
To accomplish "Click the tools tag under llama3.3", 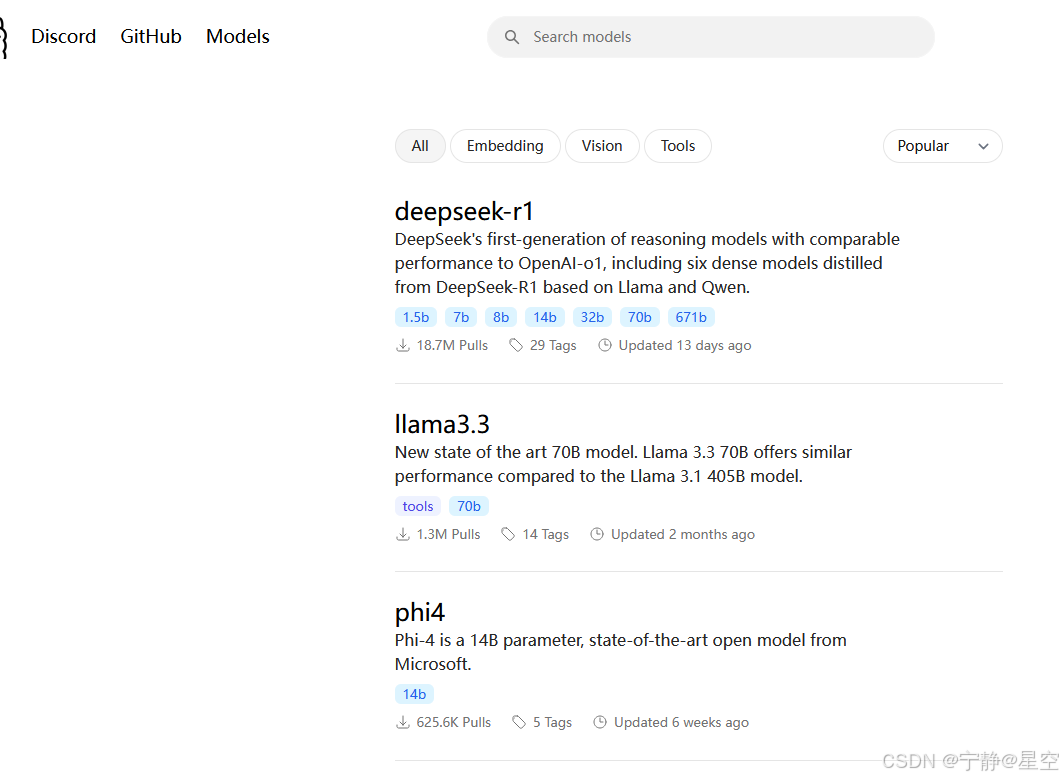I will [418, 506].
